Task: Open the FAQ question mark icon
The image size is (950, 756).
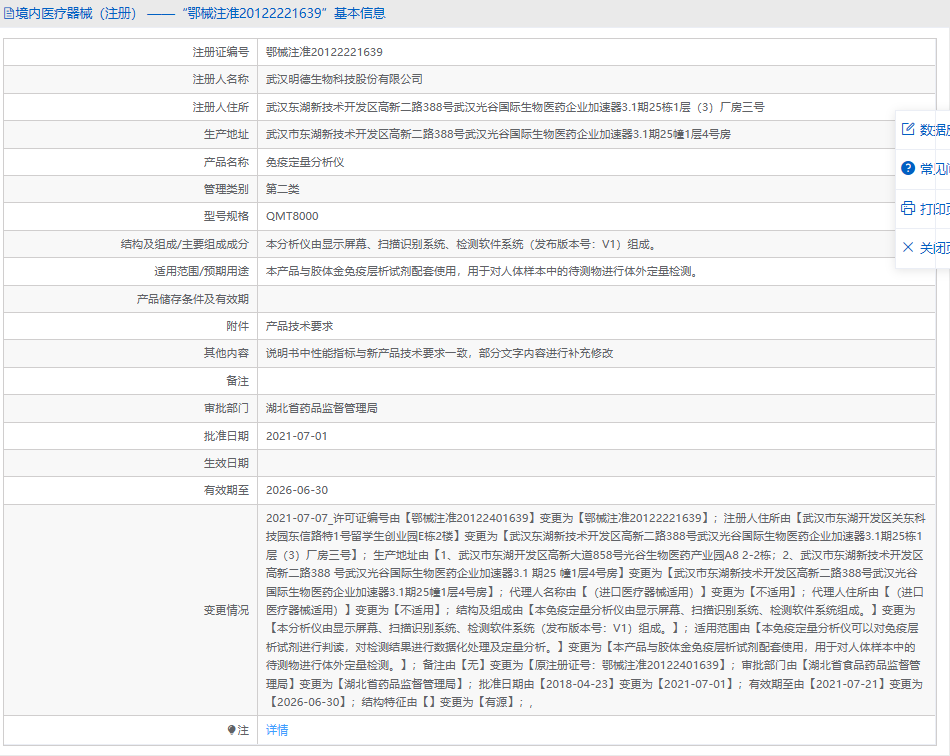Action: coord(908,168)
